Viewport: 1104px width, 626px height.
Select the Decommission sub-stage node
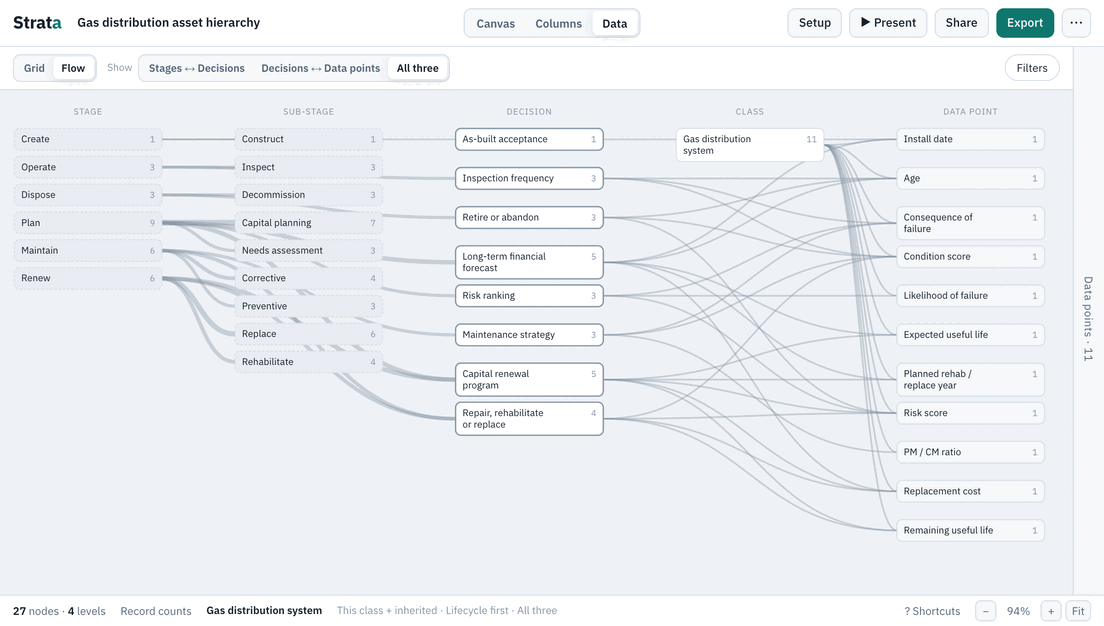[308, 195]
